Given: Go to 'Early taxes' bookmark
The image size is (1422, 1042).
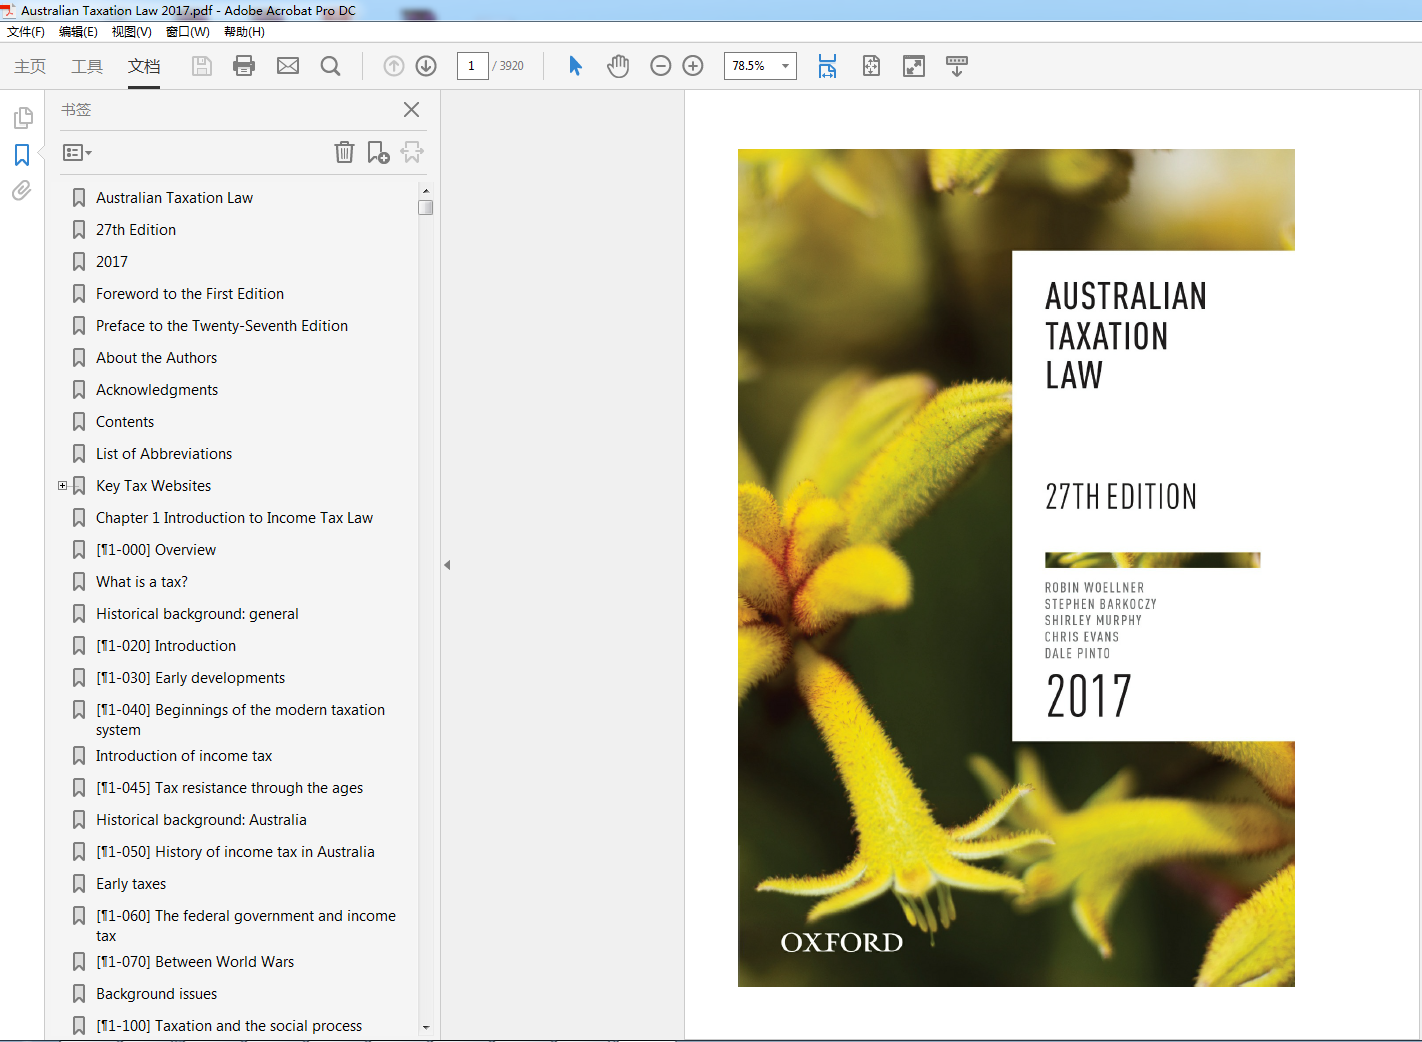Looking at the screenshot, I should point(131,884).
